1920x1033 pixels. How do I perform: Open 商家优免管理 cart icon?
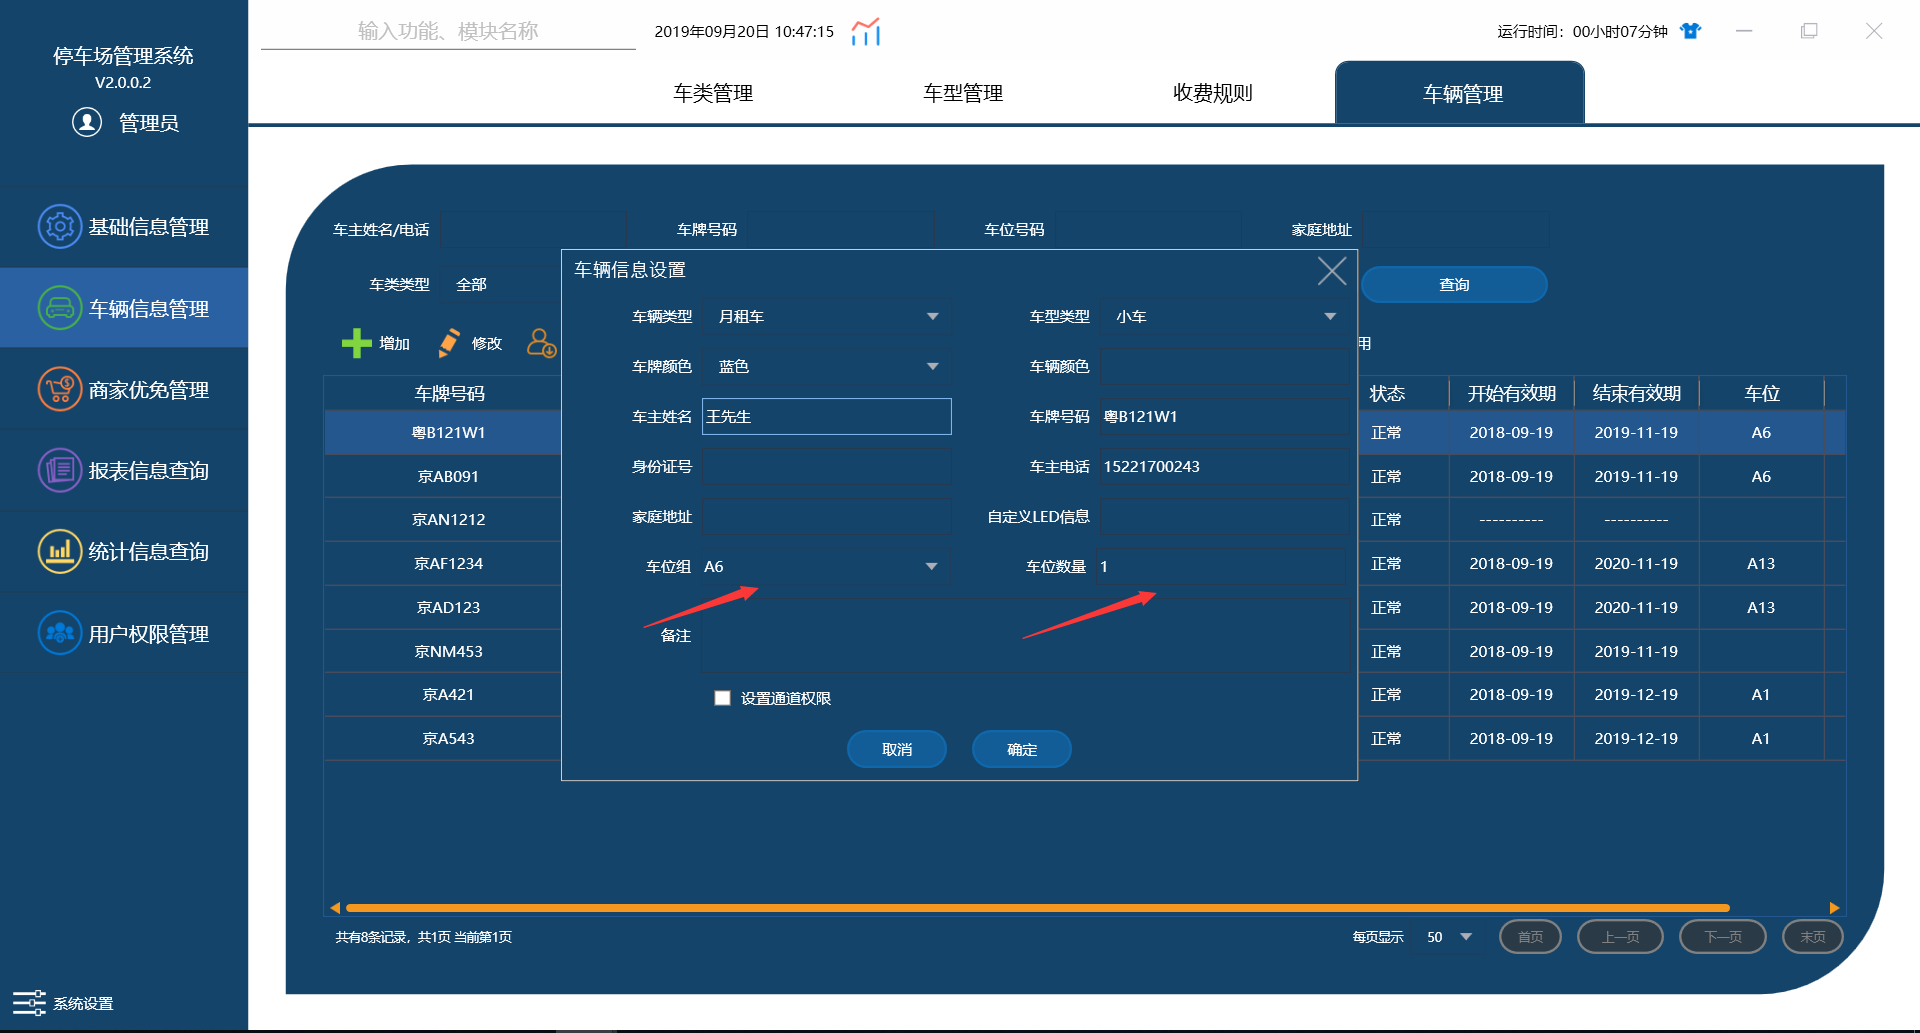point(59,389)
